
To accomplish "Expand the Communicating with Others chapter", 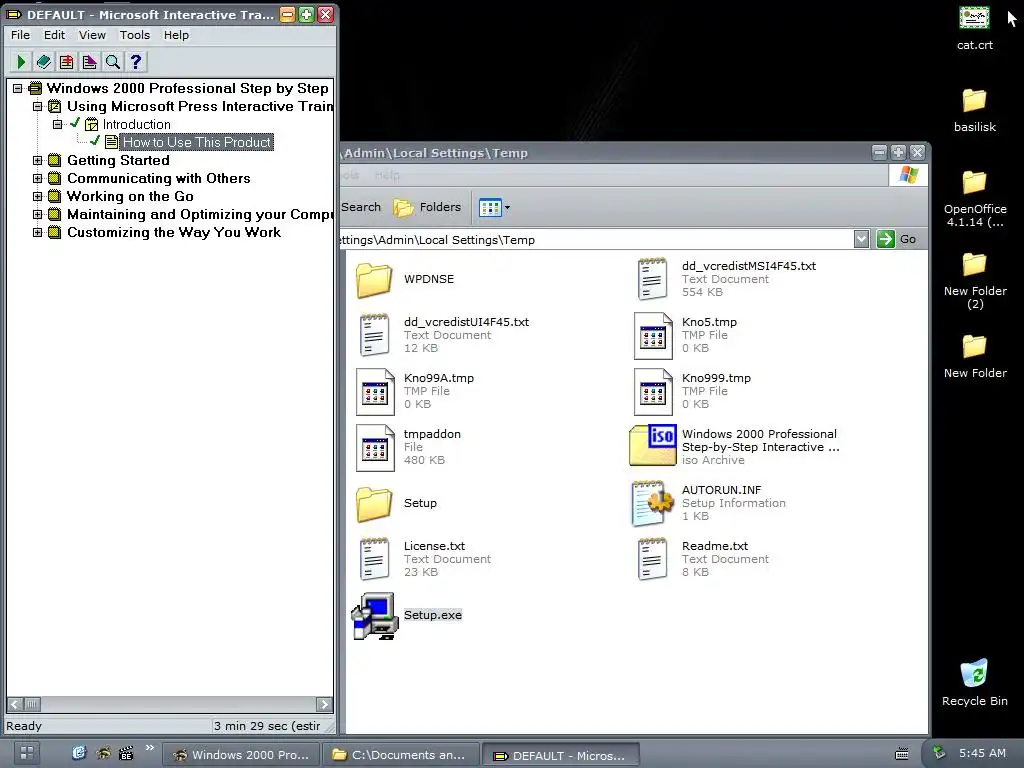I will point(37,178).
